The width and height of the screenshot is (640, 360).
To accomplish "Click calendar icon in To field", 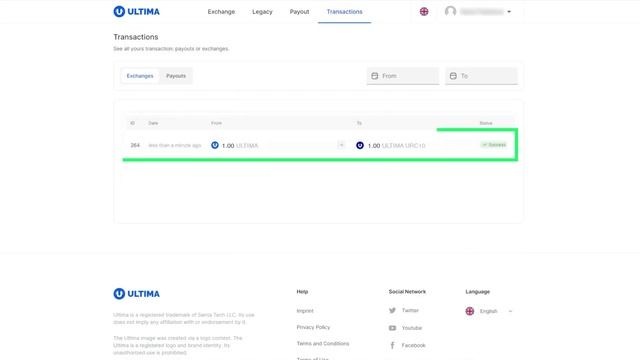I will 453,76.
